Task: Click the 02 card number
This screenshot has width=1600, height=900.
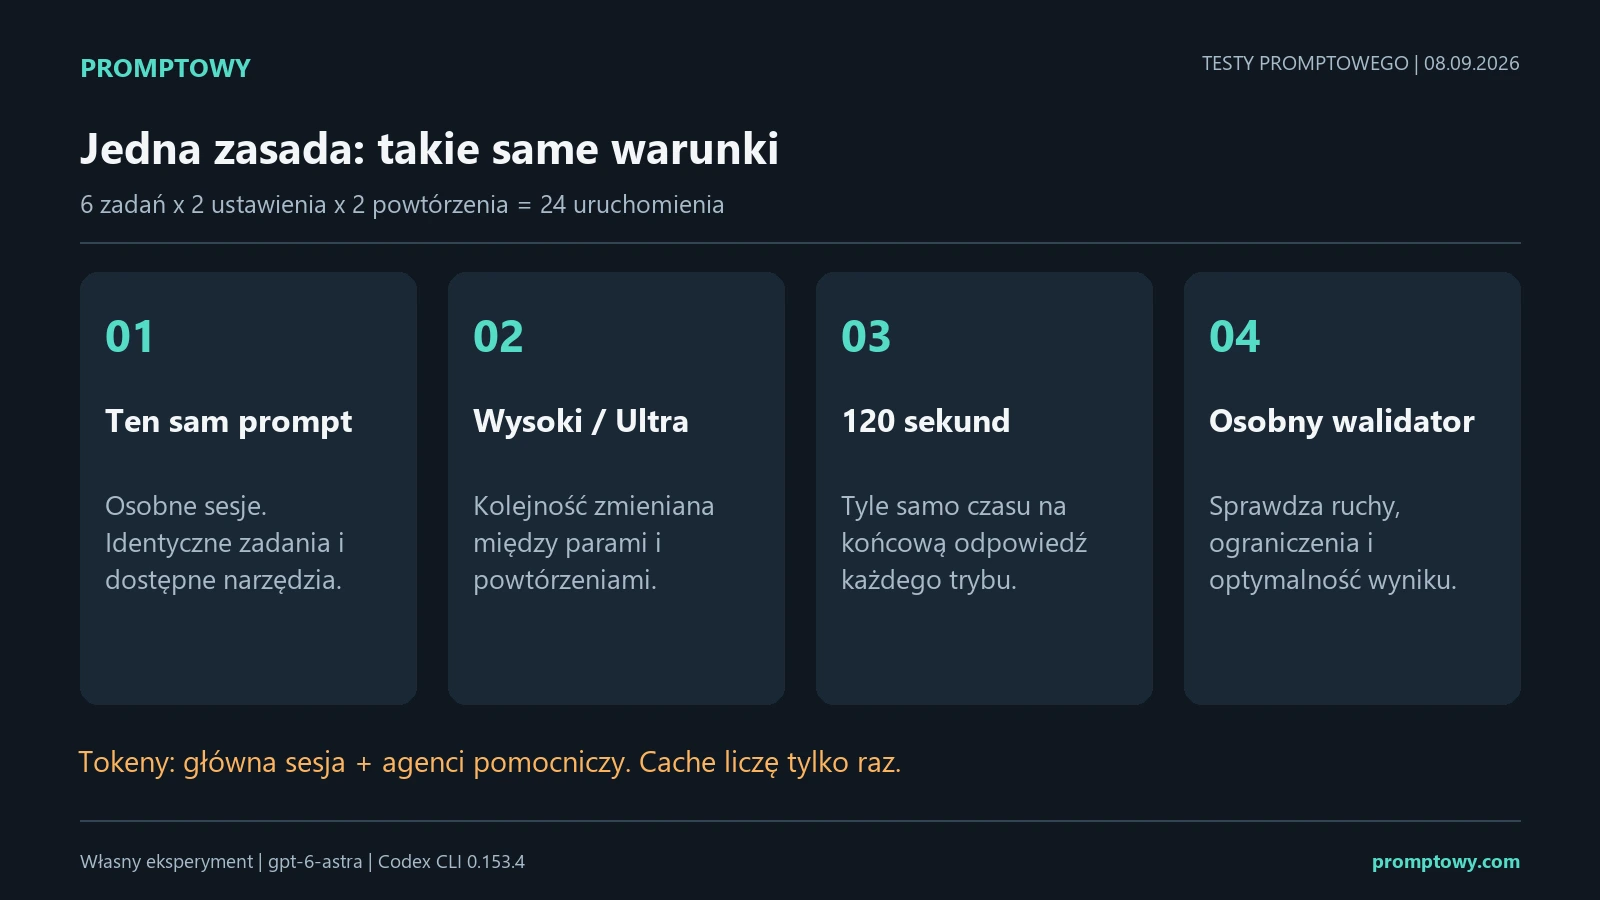Action: pos(498,337)
